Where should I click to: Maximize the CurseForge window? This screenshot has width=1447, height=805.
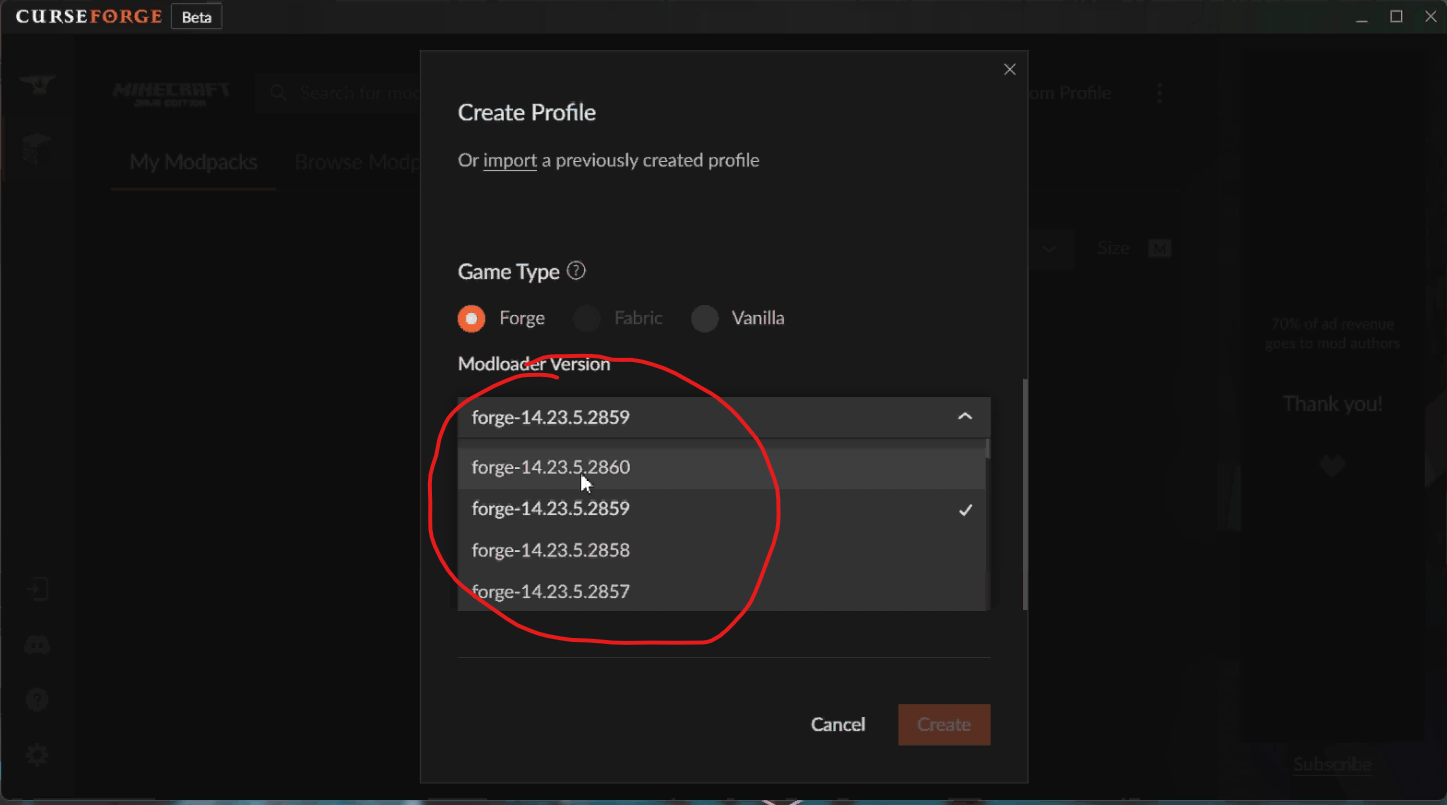[x=1397, y=17]
